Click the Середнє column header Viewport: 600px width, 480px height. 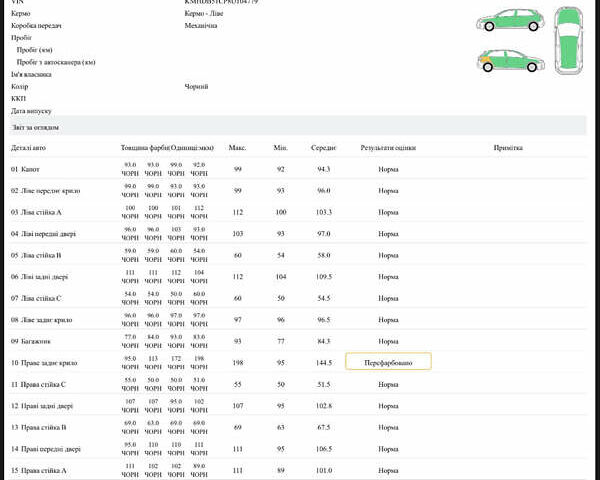(323, 148)
